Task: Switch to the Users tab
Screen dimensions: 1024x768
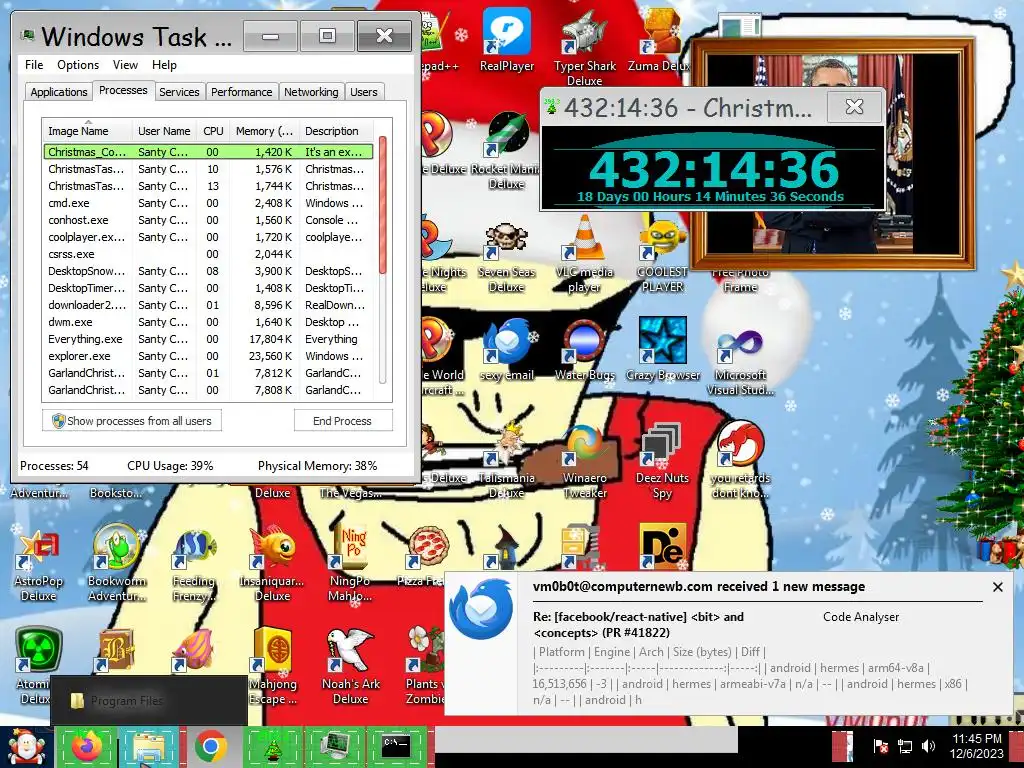Action: pyautogui.click(x=363, y=92)
